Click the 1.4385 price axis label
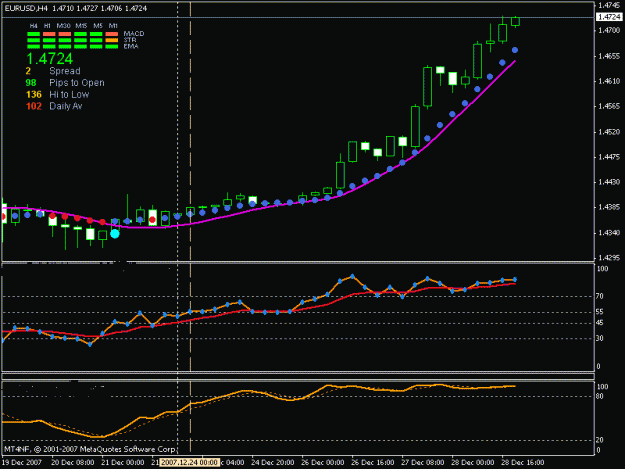The width and height of the screenshot is (625, 469). [x=609, y=207]
